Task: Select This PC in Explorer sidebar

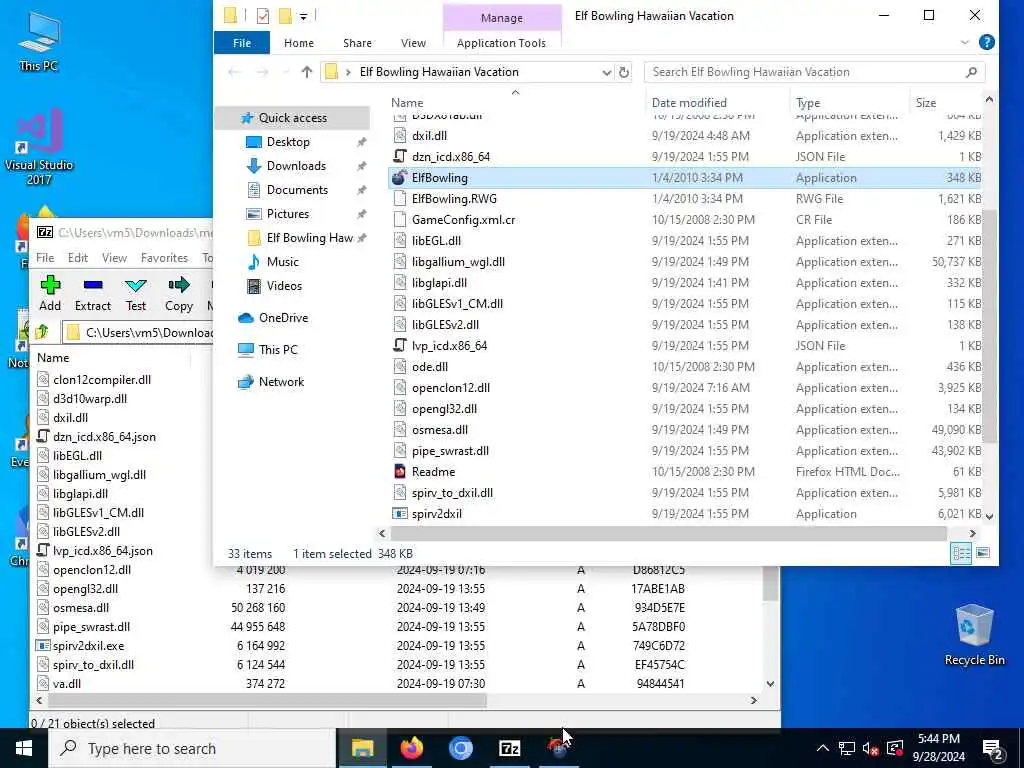Action: click(278, 349)
